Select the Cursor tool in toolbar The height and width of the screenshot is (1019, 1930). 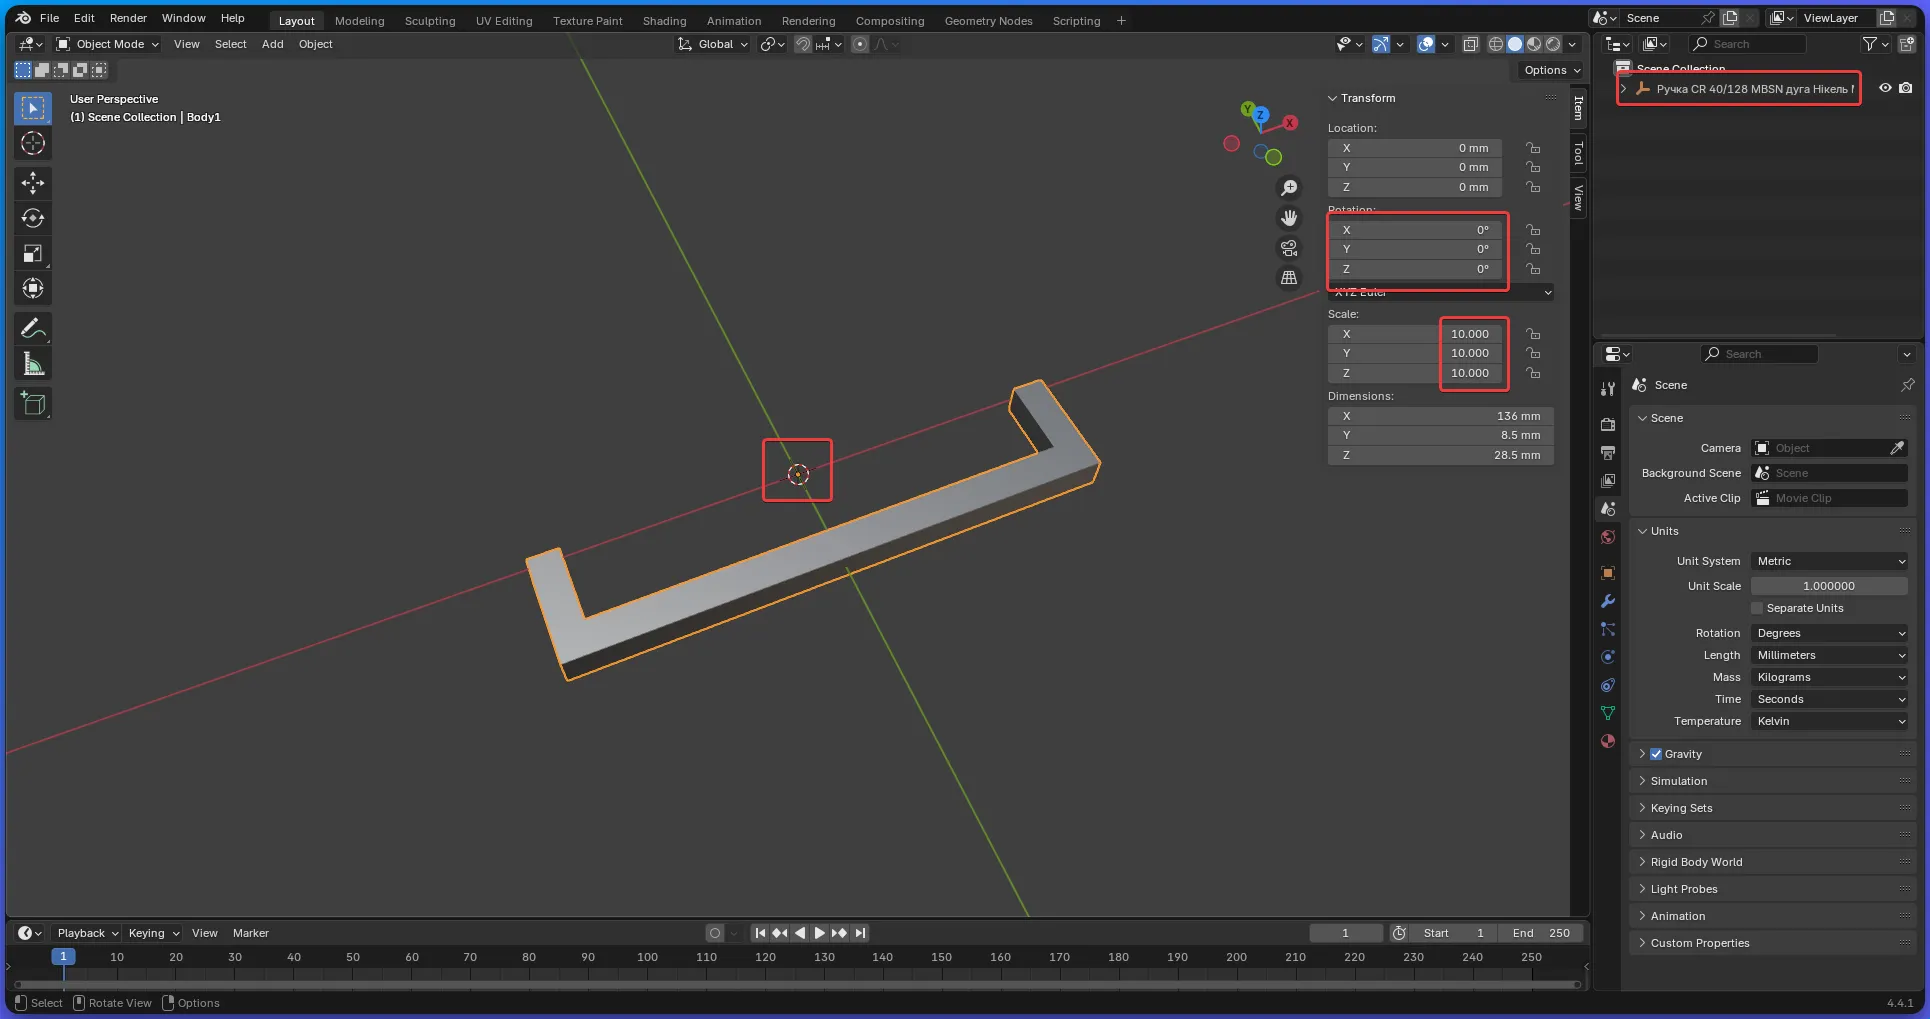tap(33, 143)
